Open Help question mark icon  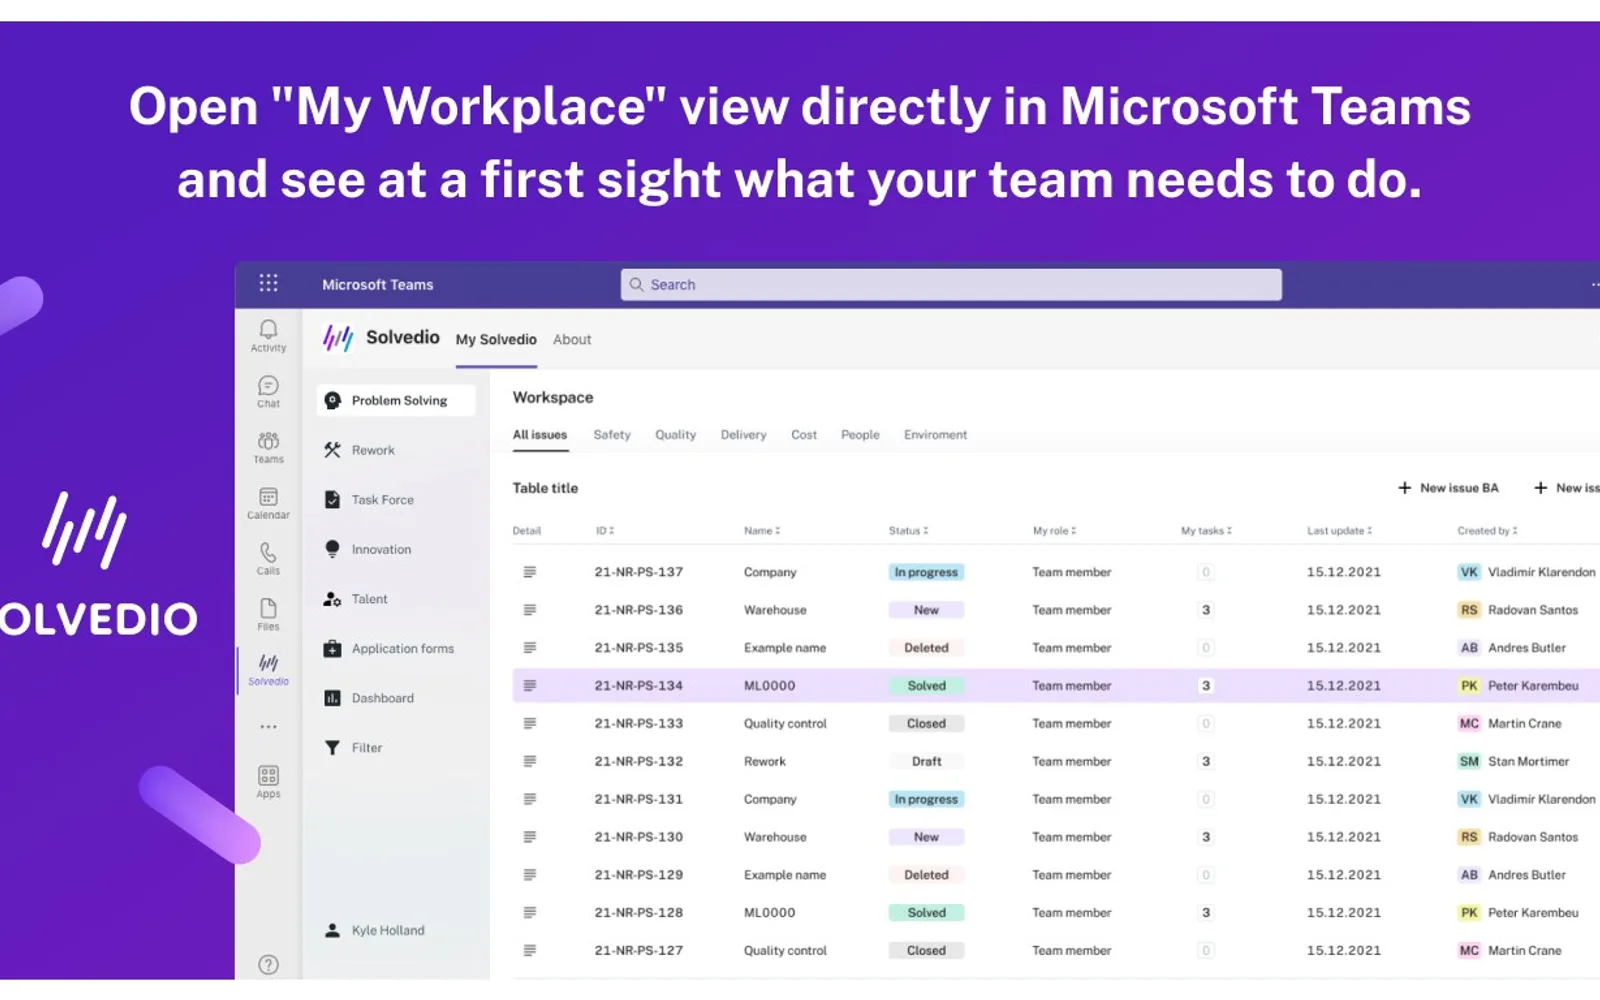point(268,965)
